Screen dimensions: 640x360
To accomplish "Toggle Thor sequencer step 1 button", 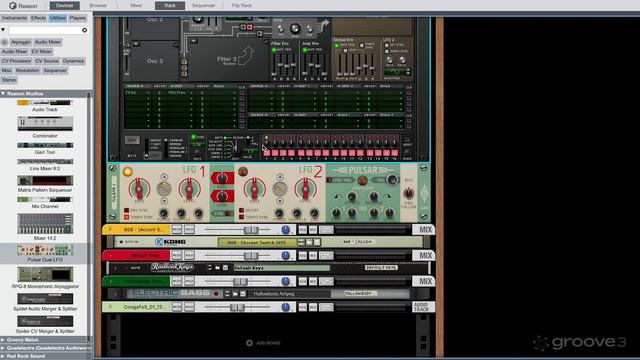I will point(267,153).
